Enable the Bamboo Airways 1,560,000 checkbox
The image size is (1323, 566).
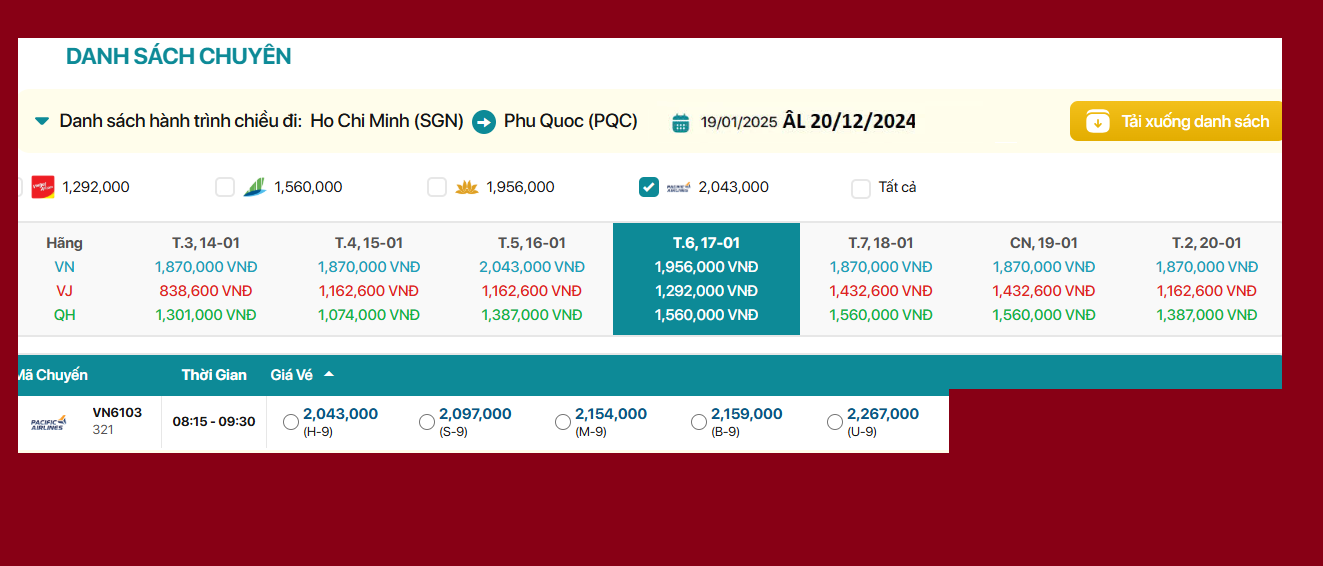(225, 187)
